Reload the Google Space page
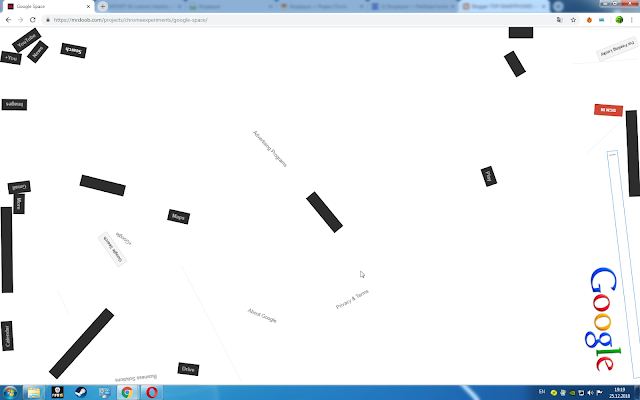The height and width of the screenshot is (400, 640). pos(33,20)
